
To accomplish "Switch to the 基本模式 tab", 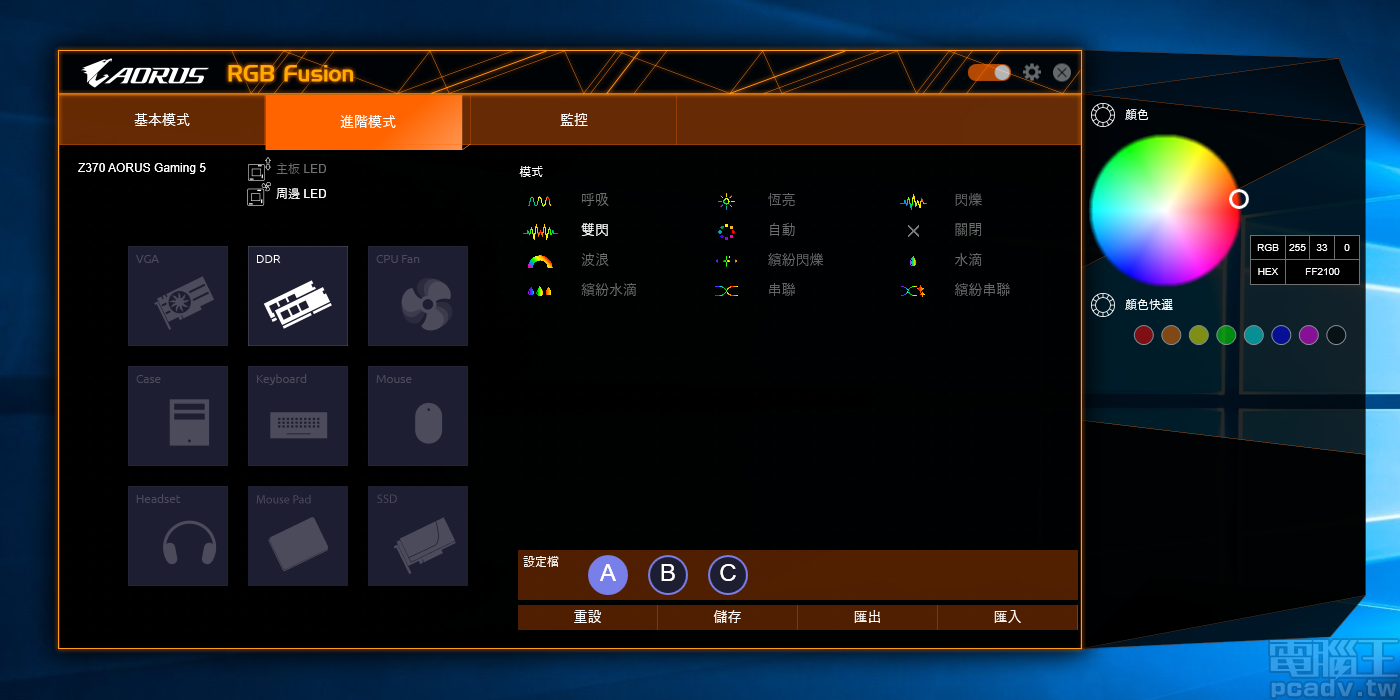I will click(x=162, y=120).
